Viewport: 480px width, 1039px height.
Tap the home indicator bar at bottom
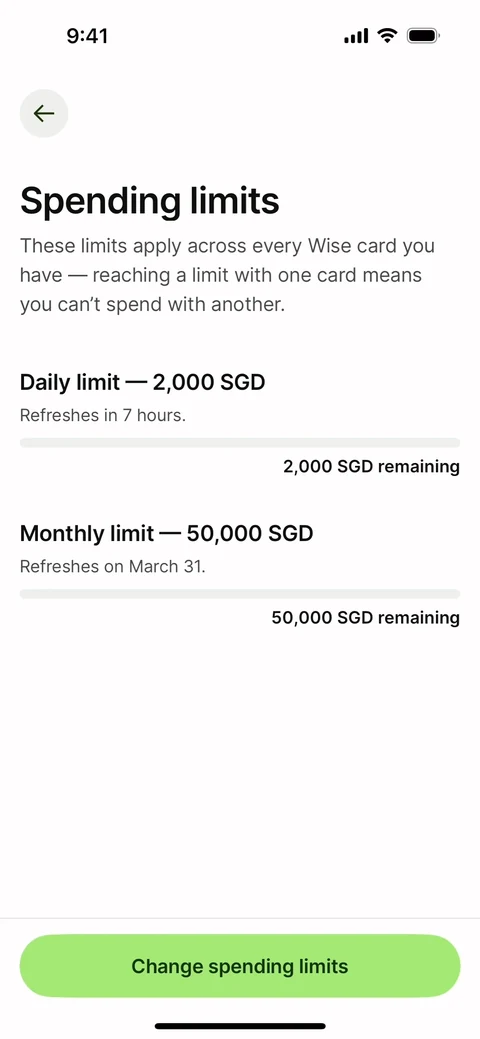click(x=240, y=1026)
